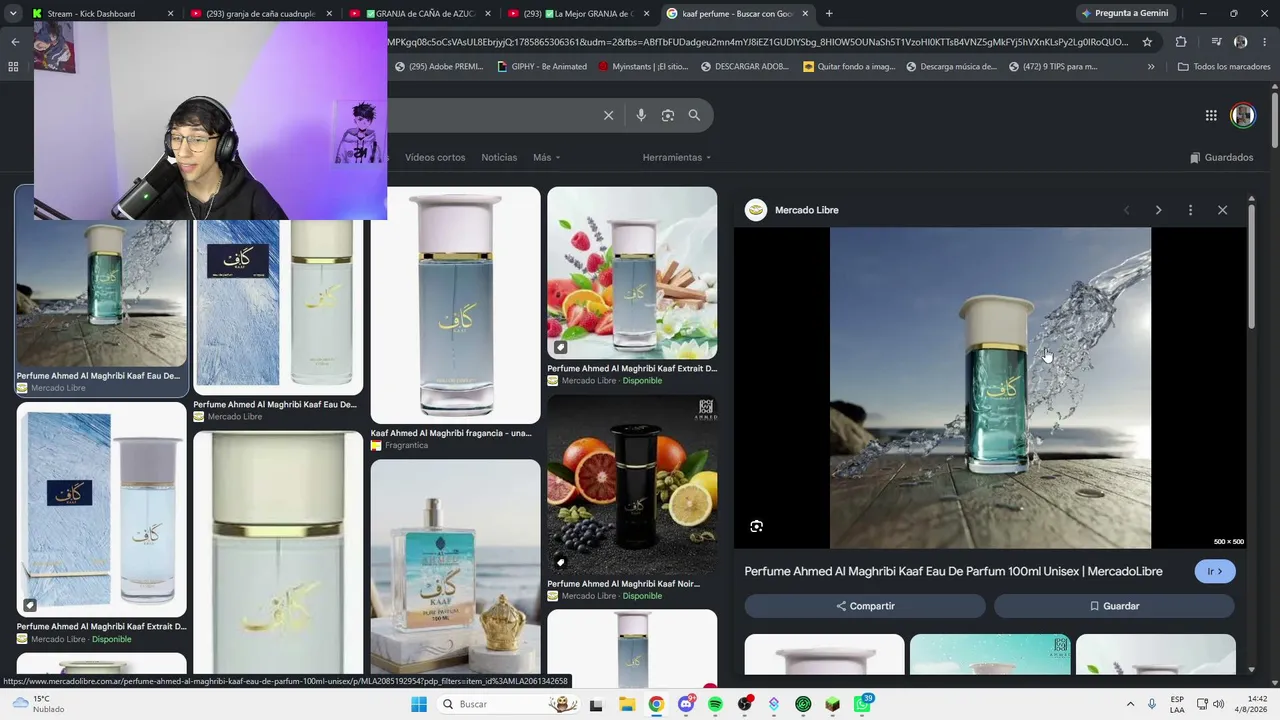Open WhatsApp from the taskbar
This screenshot has width=1280, height=720.
(862, 704)
